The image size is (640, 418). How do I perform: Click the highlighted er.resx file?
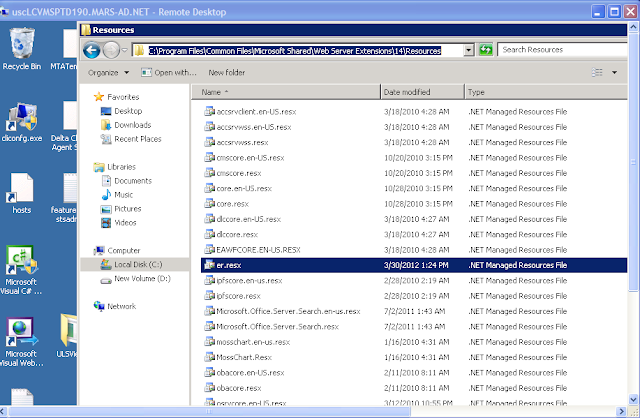pyautogui.click(x=414, y=265)
